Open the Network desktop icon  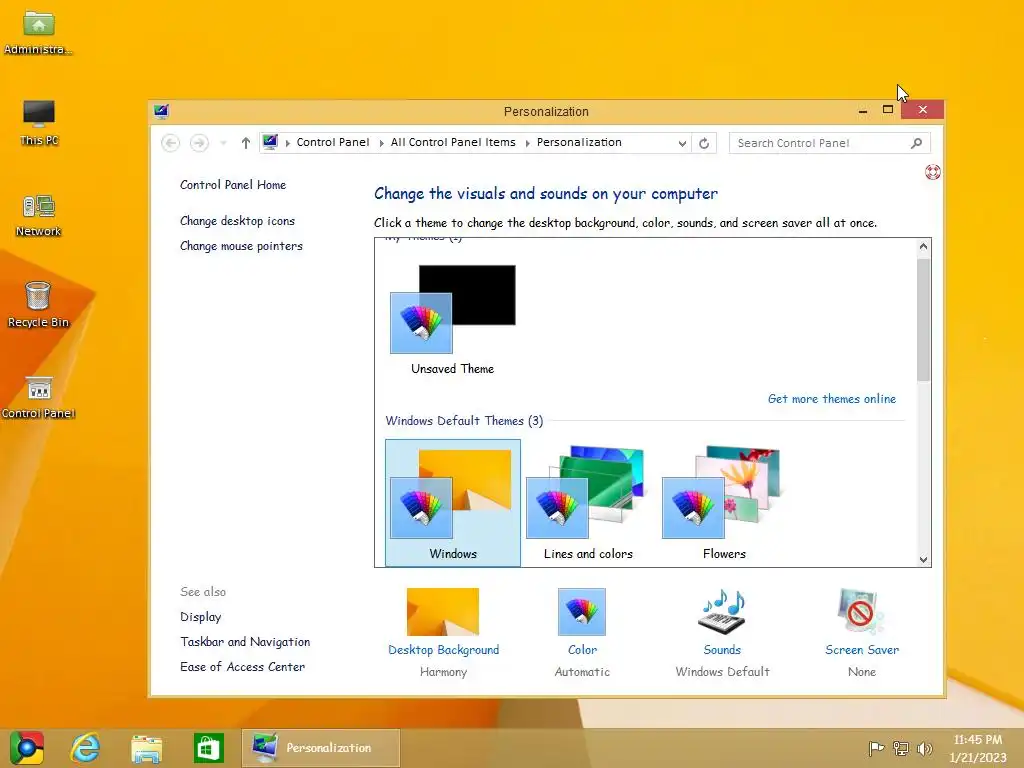pyautogui.click(x=39, y=215)
